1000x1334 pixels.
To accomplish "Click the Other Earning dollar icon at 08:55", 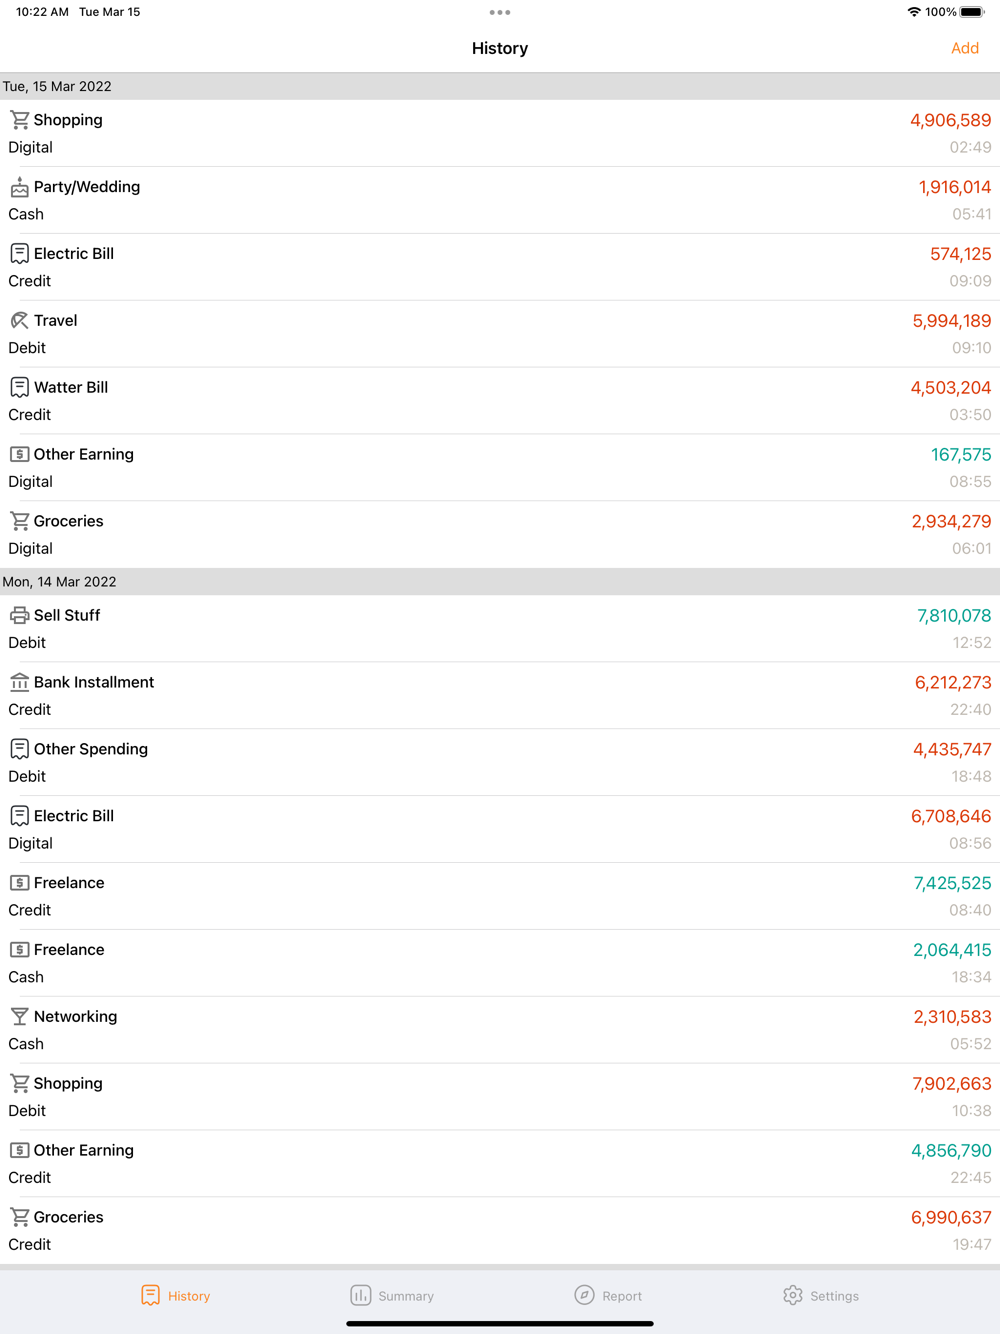I will [19, 455].
